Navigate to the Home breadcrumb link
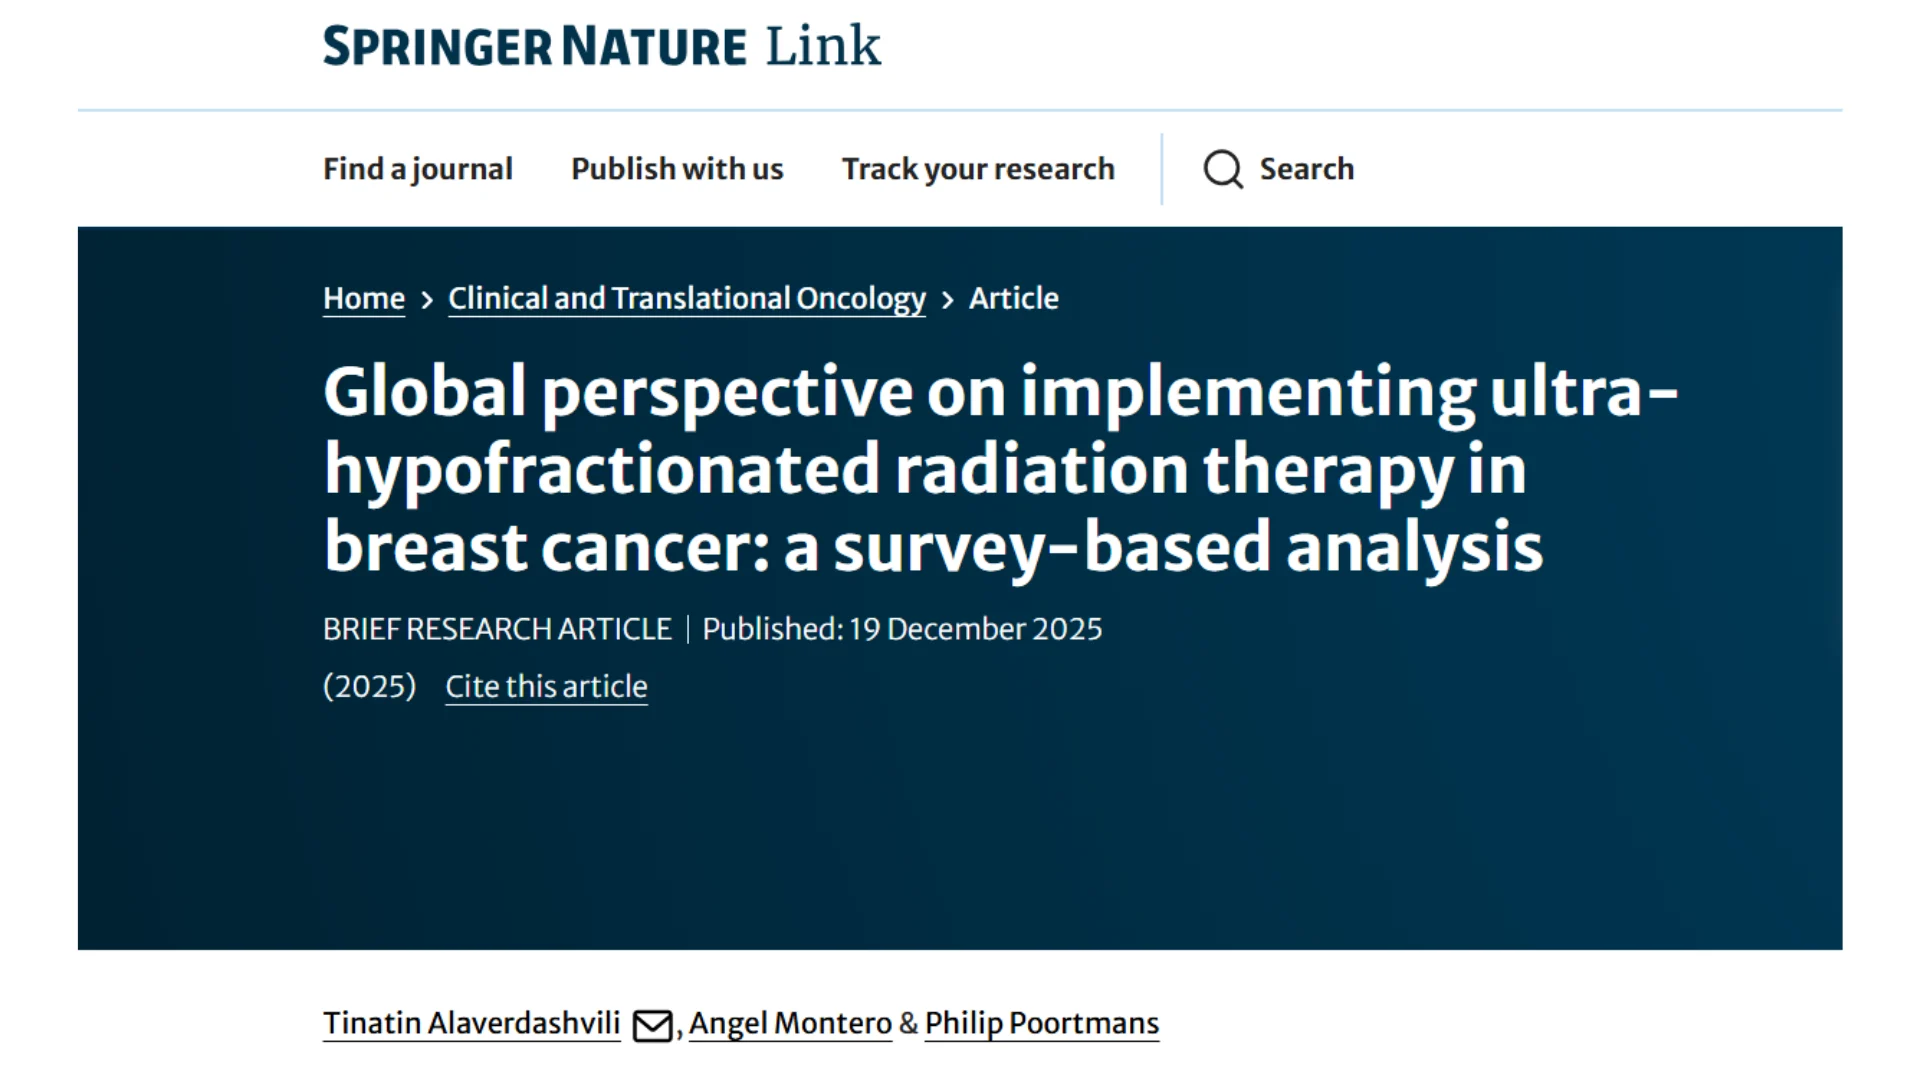Viewport: 1920px width, 1080px height. pyautogui.click(x=364, y=298)
